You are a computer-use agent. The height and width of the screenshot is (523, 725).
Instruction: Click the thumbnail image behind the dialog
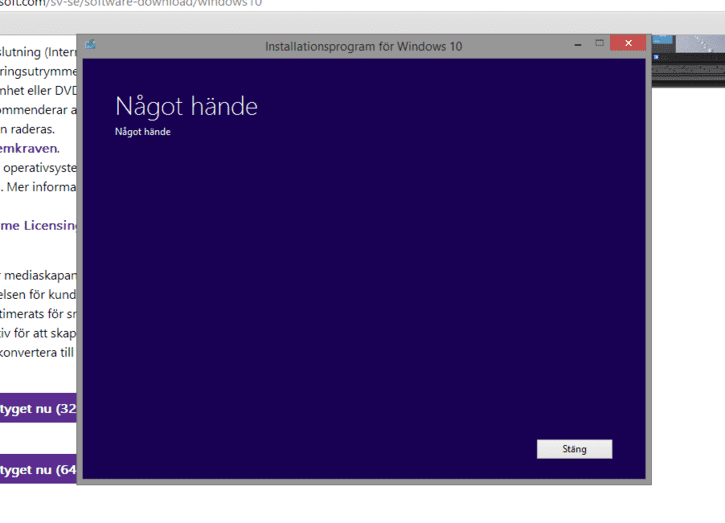(x=688, y=56)
